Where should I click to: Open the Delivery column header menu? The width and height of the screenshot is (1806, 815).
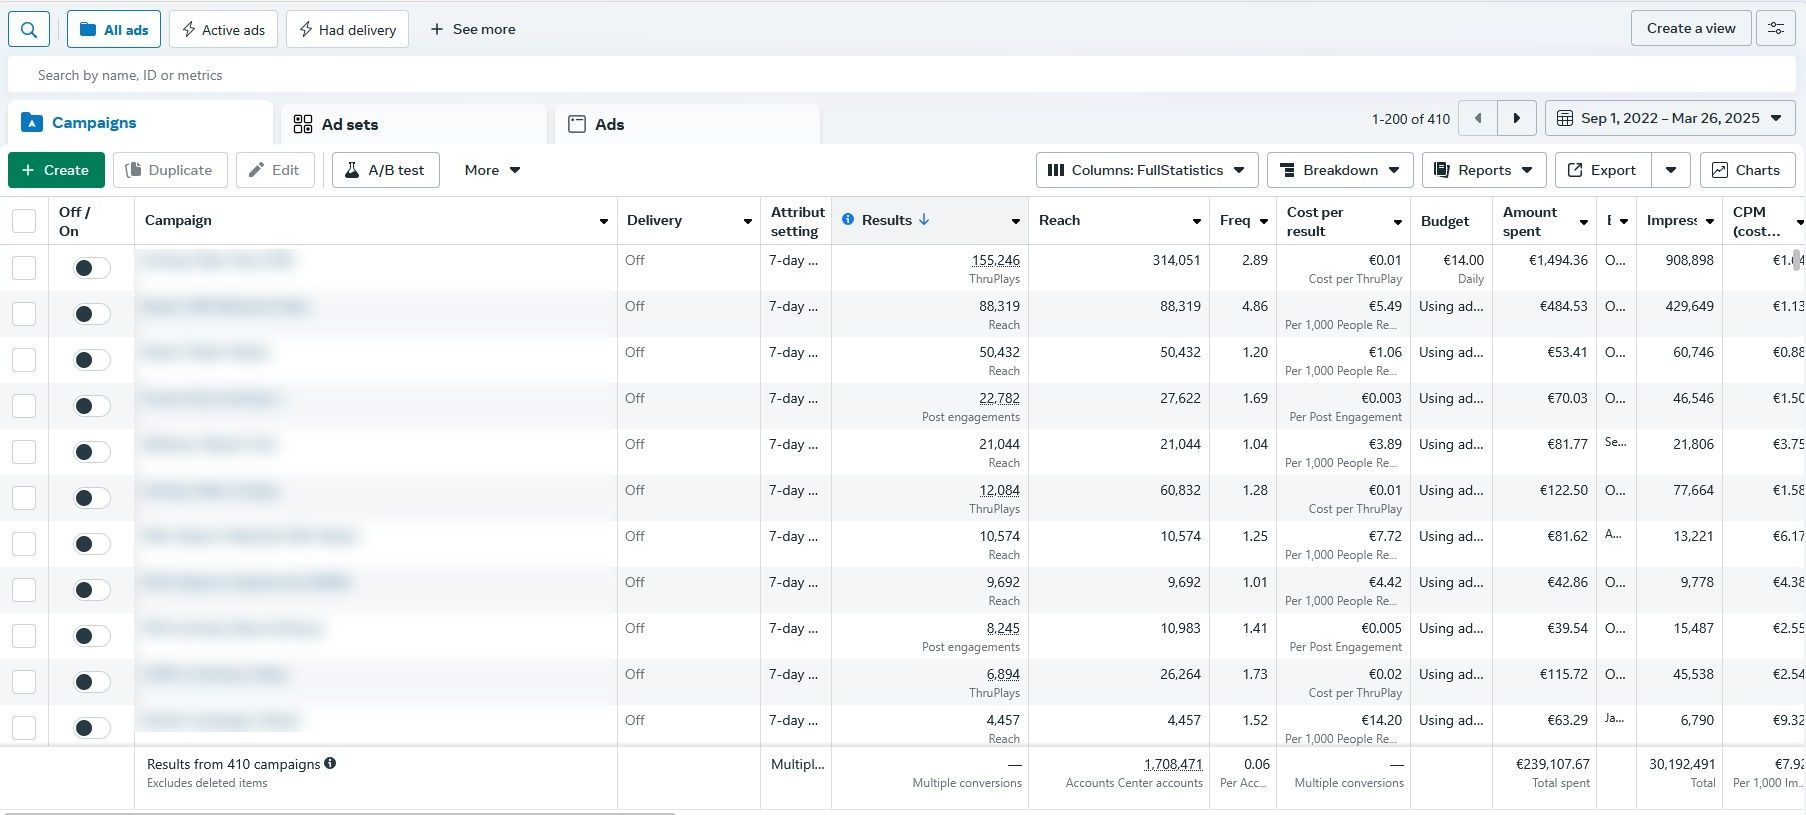[747, 221]
